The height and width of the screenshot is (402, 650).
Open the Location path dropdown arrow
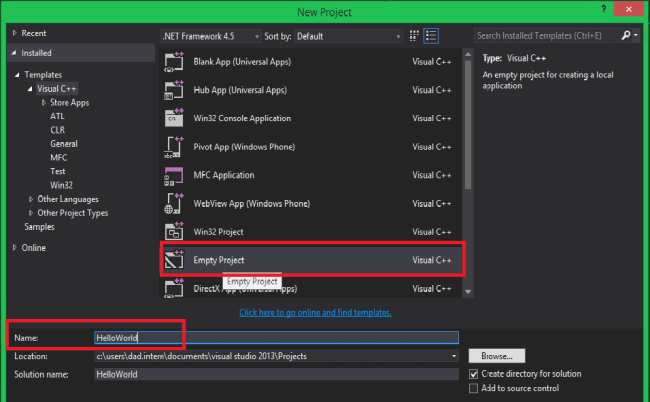pyautogui.click(x=454, y=356)
